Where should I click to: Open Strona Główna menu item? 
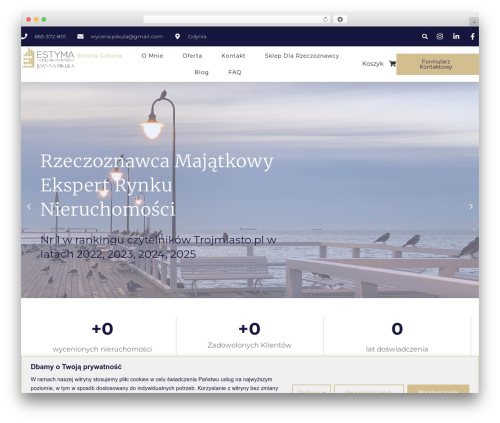100,56
